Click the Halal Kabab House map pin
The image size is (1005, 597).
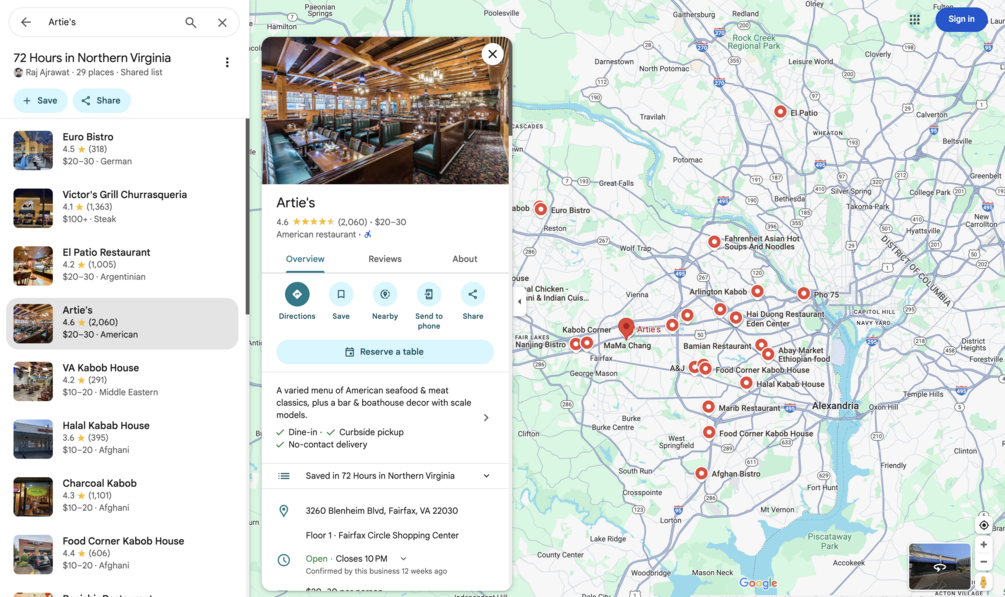[746, 383]
